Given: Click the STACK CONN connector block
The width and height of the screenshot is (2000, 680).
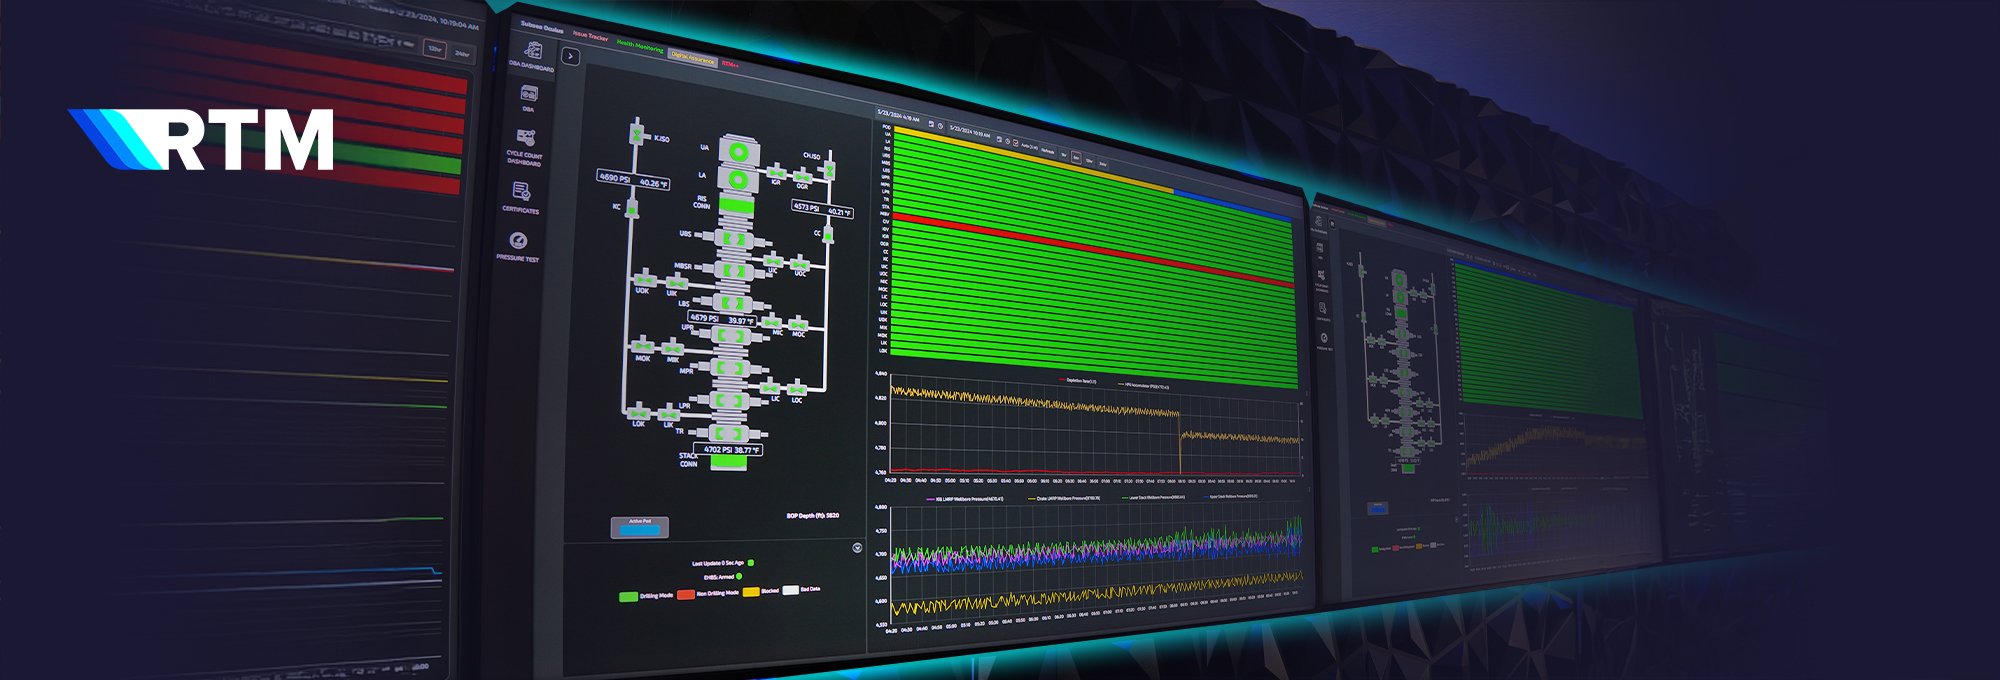Looking at the screenshot, I should pyautogui.click(x=727, y=464).
